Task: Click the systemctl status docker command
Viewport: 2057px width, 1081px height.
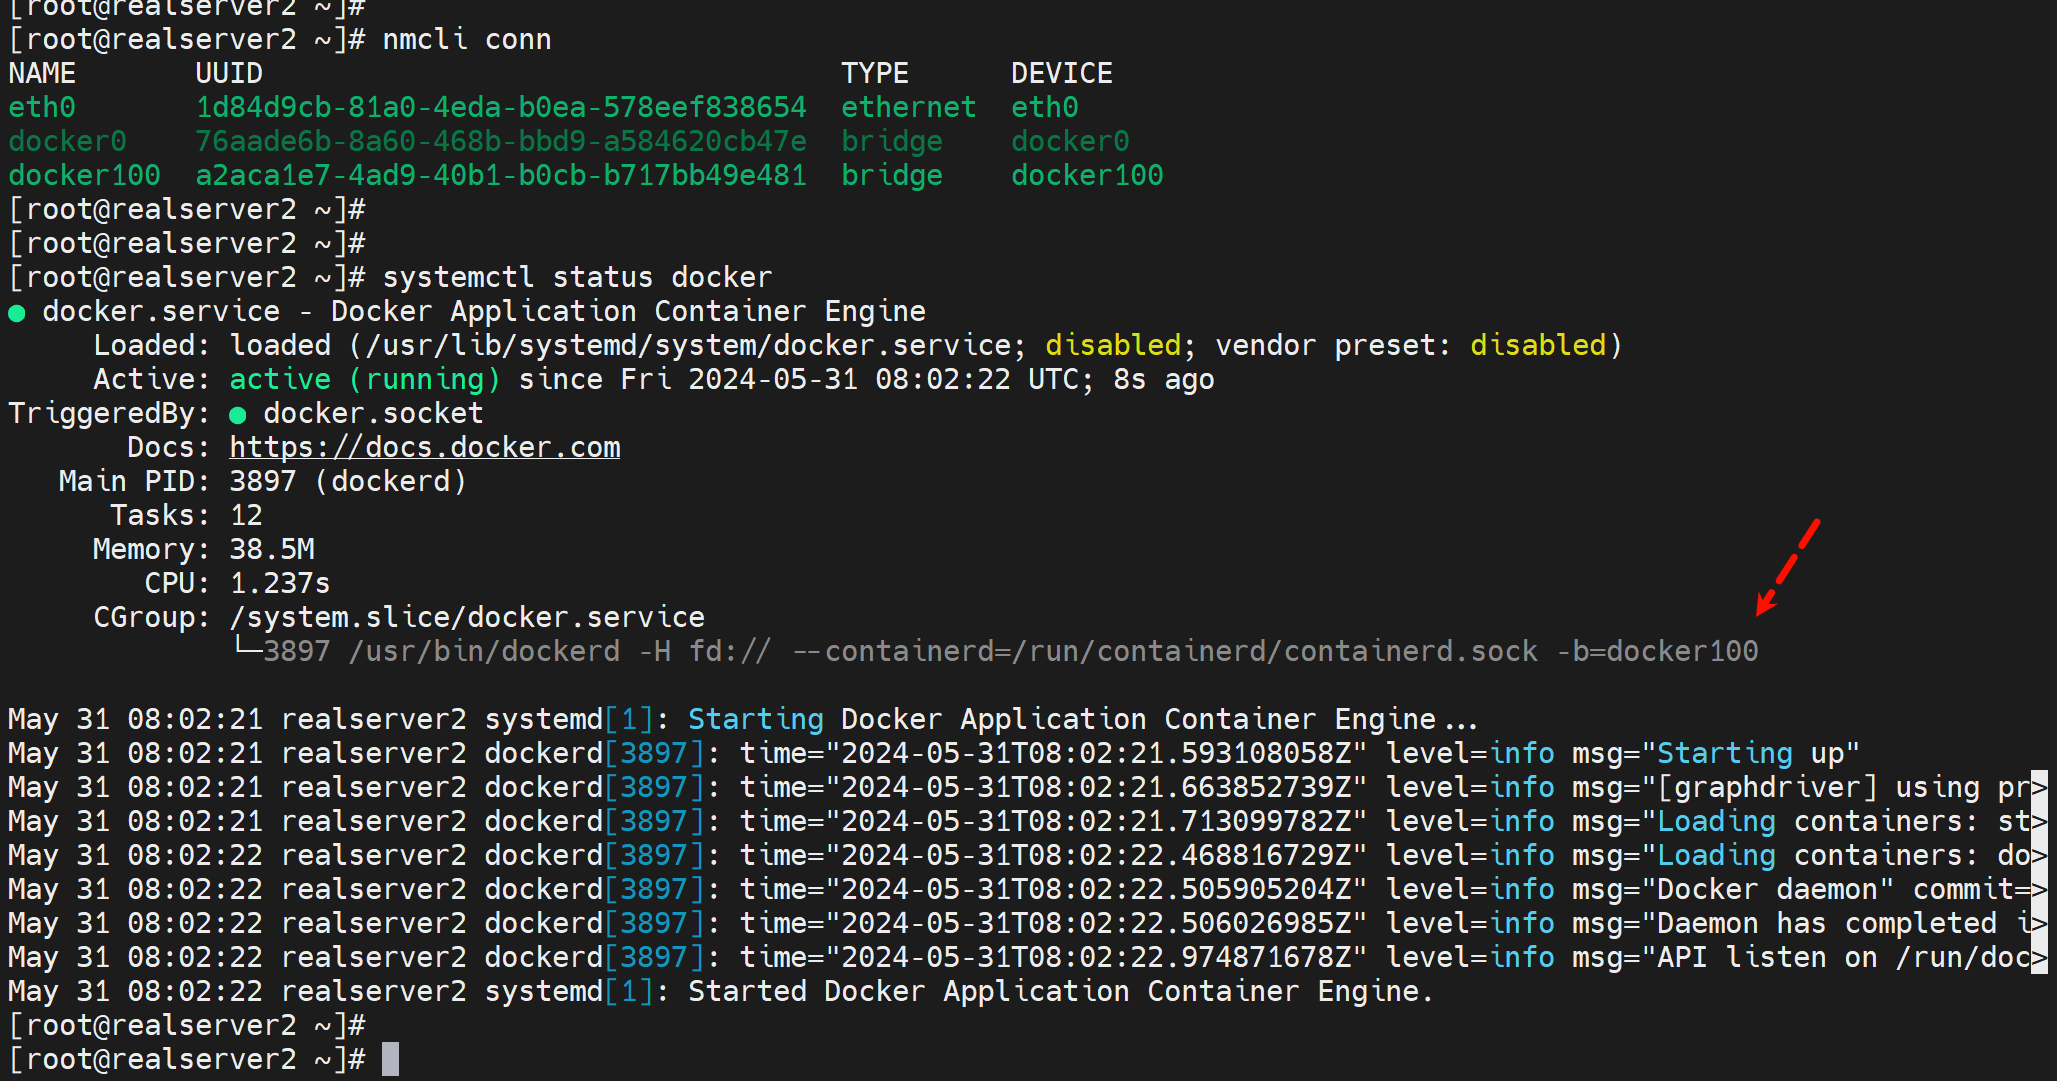Action: [577, 277]
